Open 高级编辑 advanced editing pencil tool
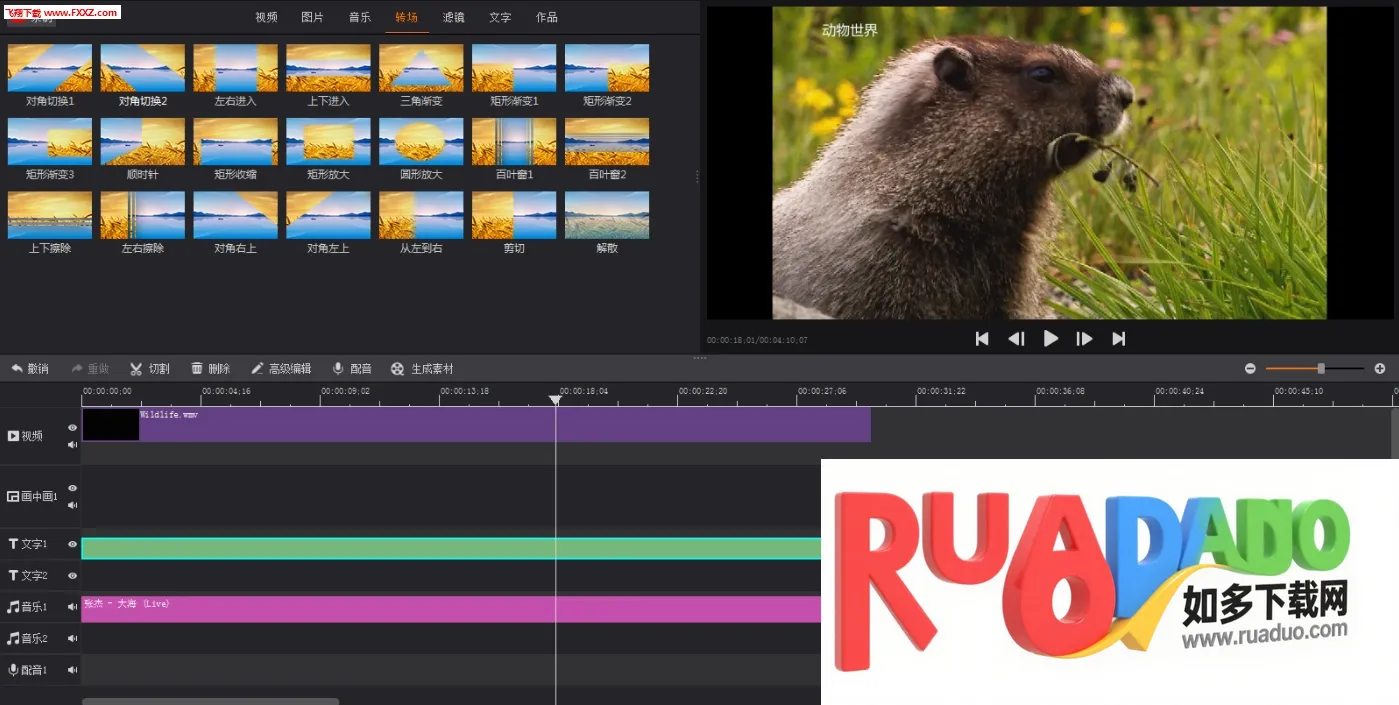The image size is (1399, 705). click(280, 369)
